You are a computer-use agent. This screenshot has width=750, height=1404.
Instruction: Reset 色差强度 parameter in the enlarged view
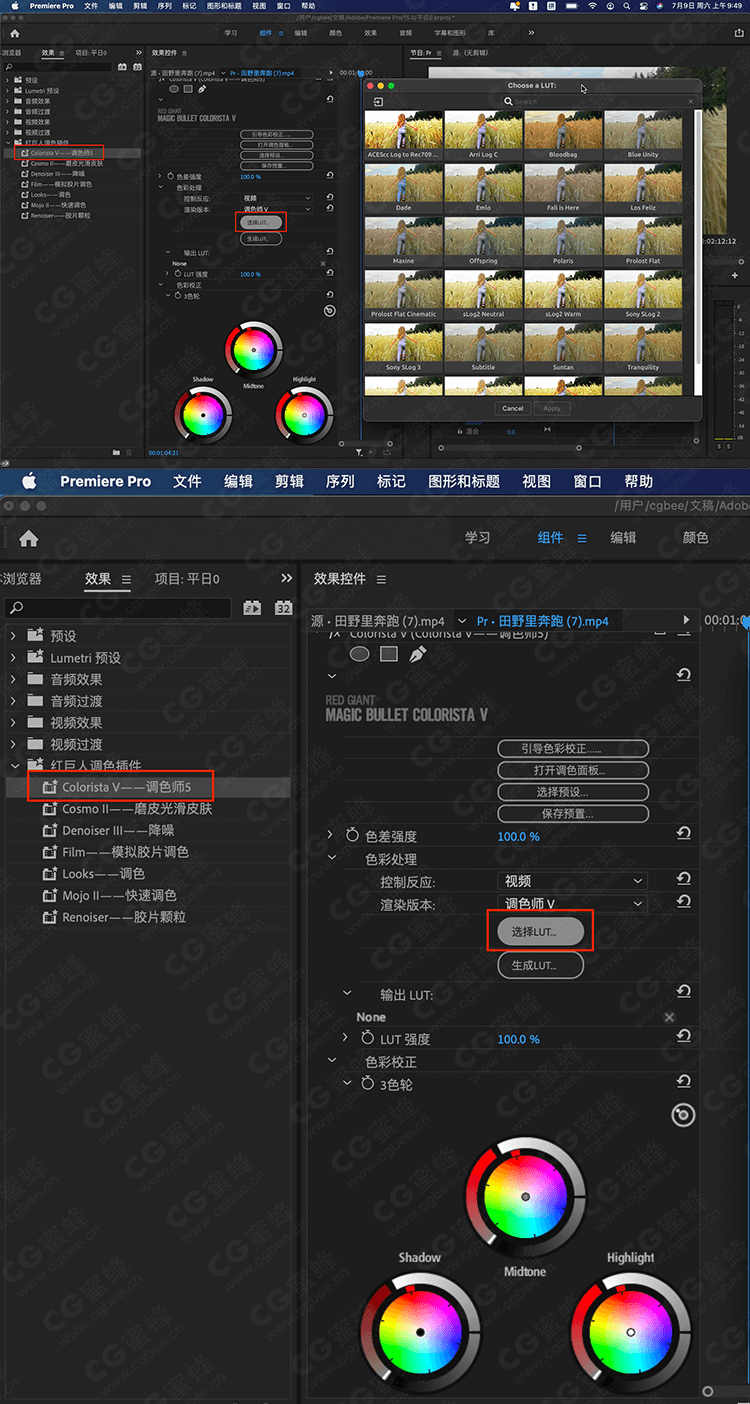pyautogui.click(x=684, y=834)
